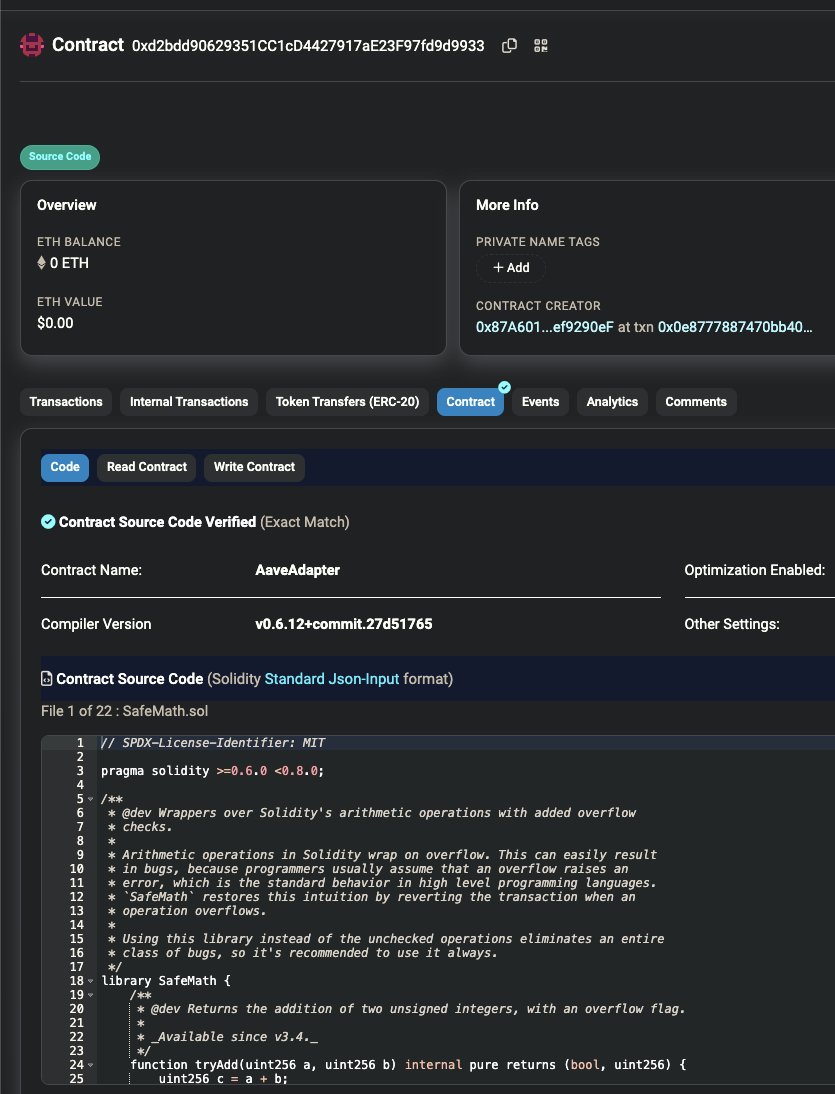Click the _Available since v3.4._ comment line
The width and height of the screenshot is (835, 1094).
point(227,1037)
